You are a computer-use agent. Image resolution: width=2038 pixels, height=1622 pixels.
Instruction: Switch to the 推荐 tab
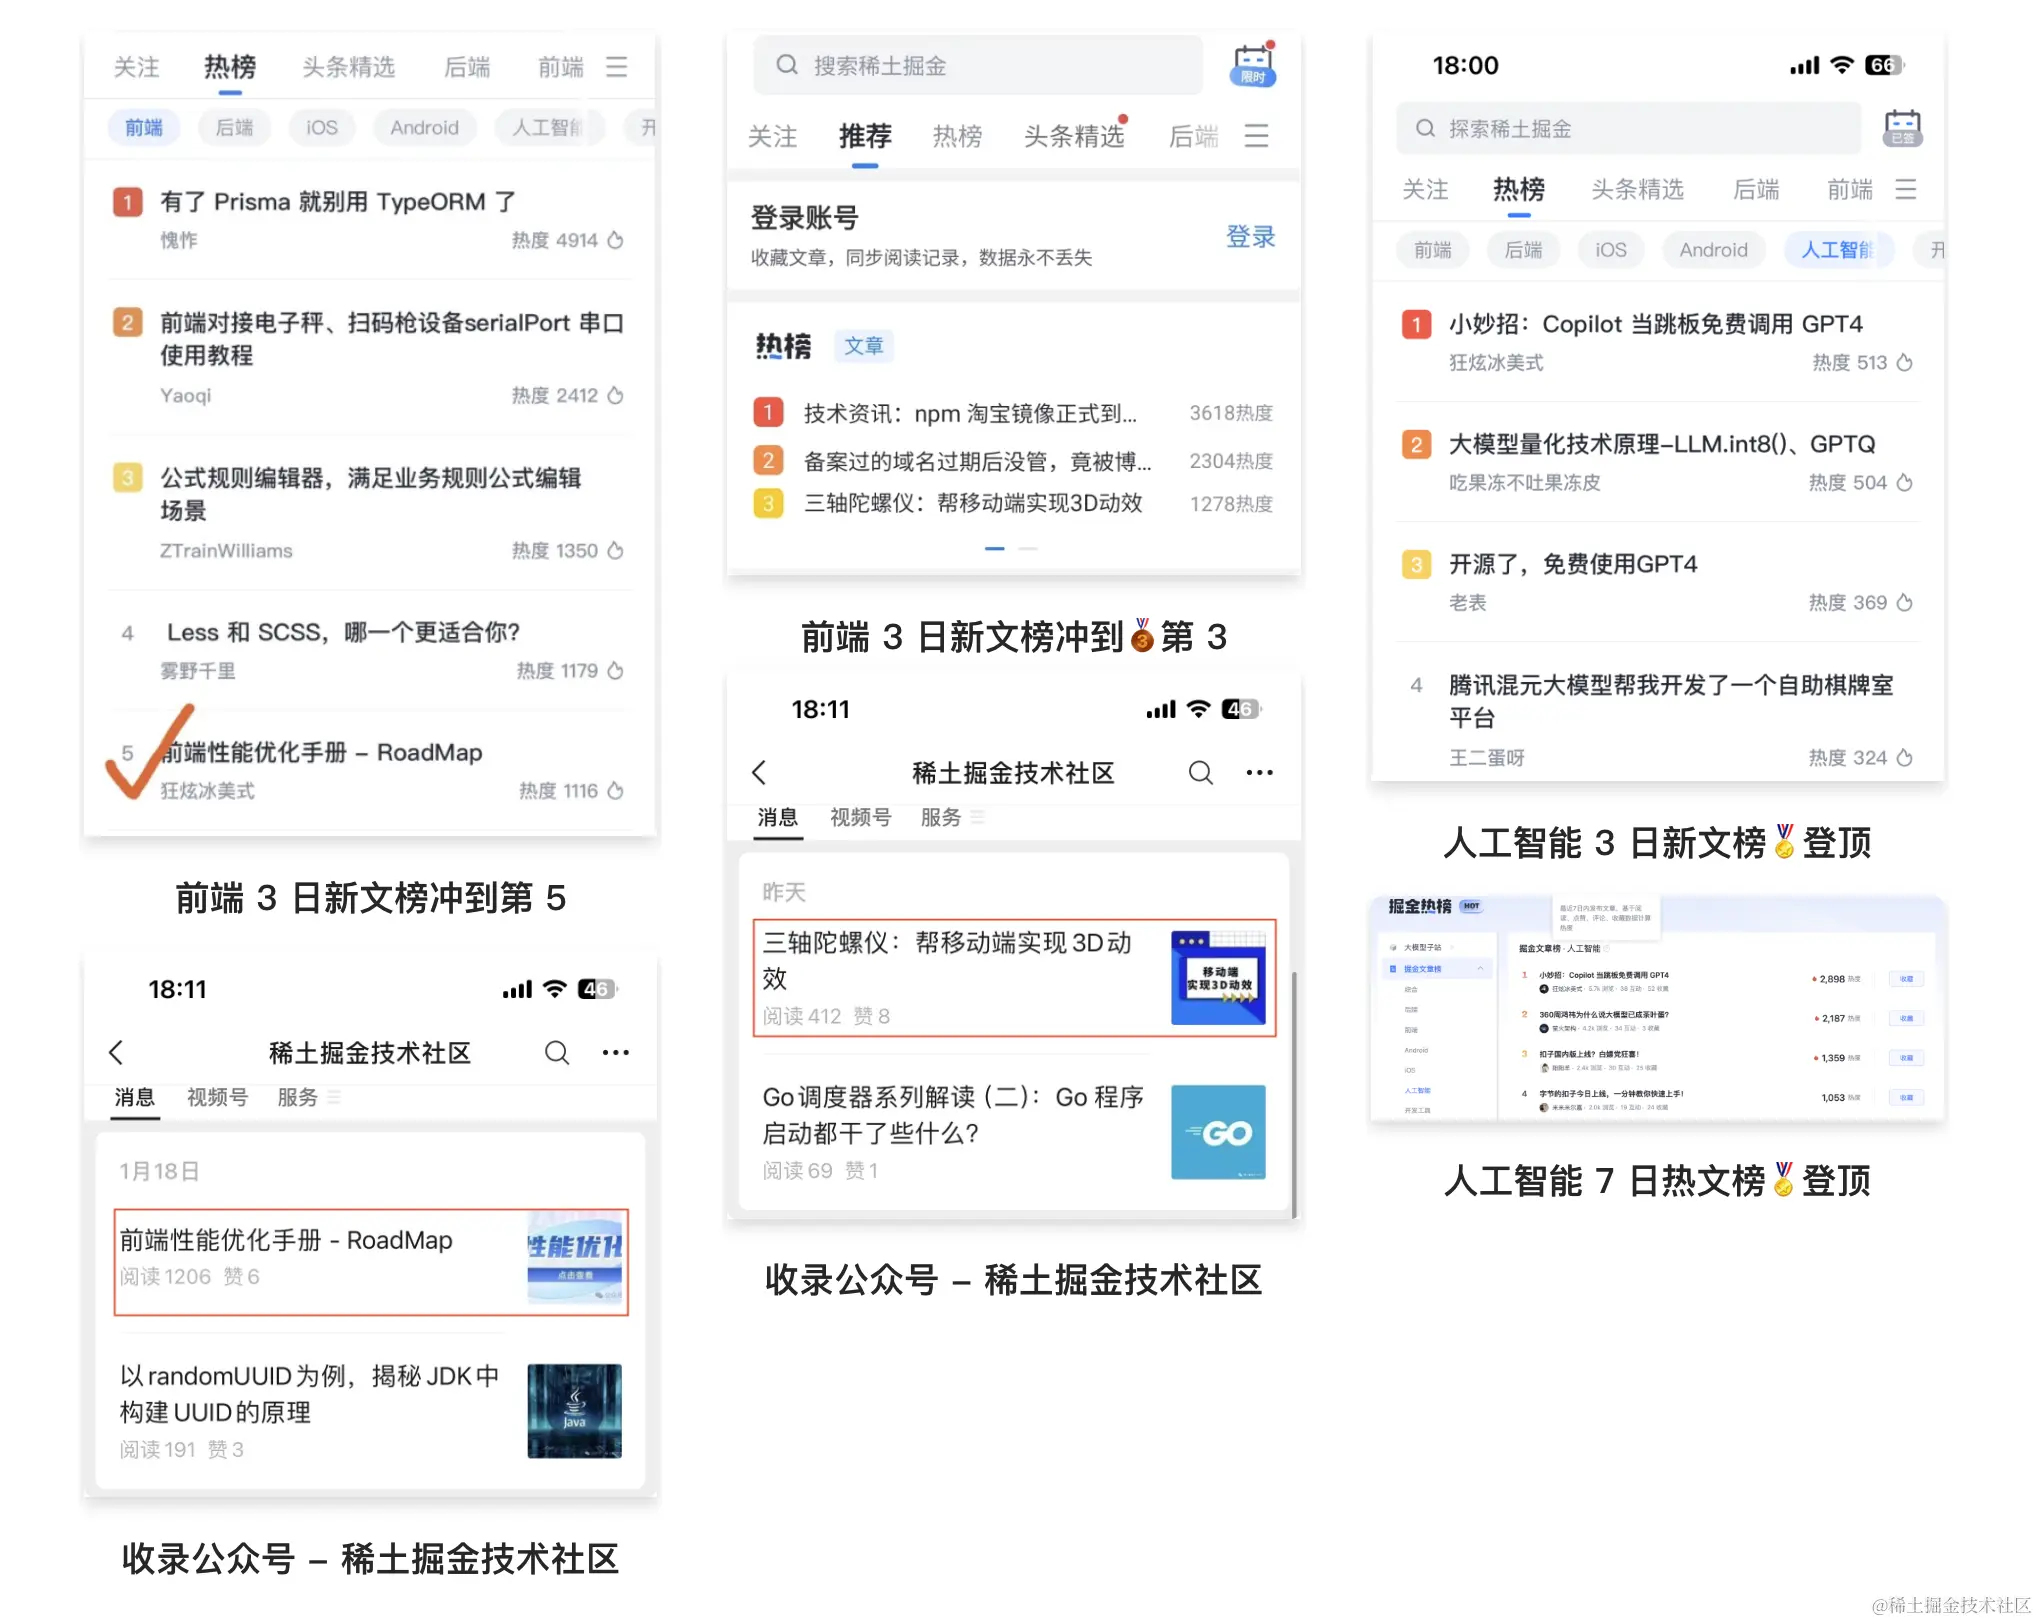coord(865,136)
